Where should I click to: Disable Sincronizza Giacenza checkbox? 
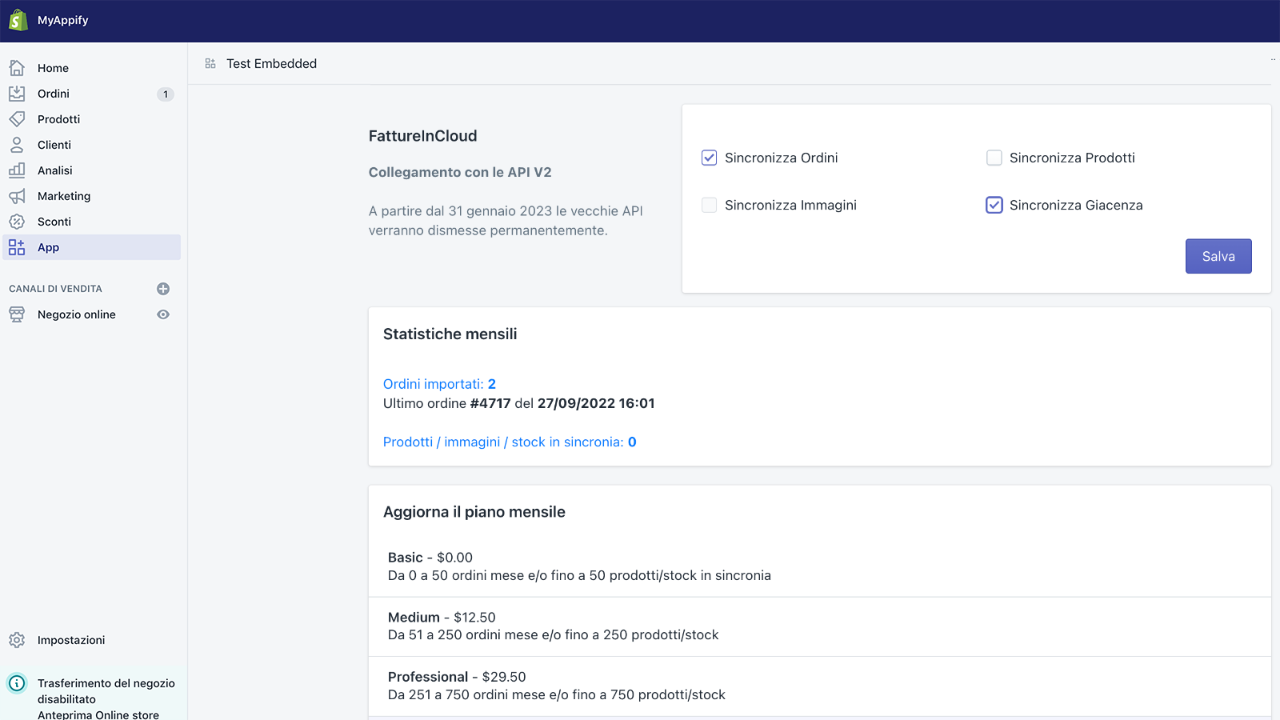[x=994, y=205]
